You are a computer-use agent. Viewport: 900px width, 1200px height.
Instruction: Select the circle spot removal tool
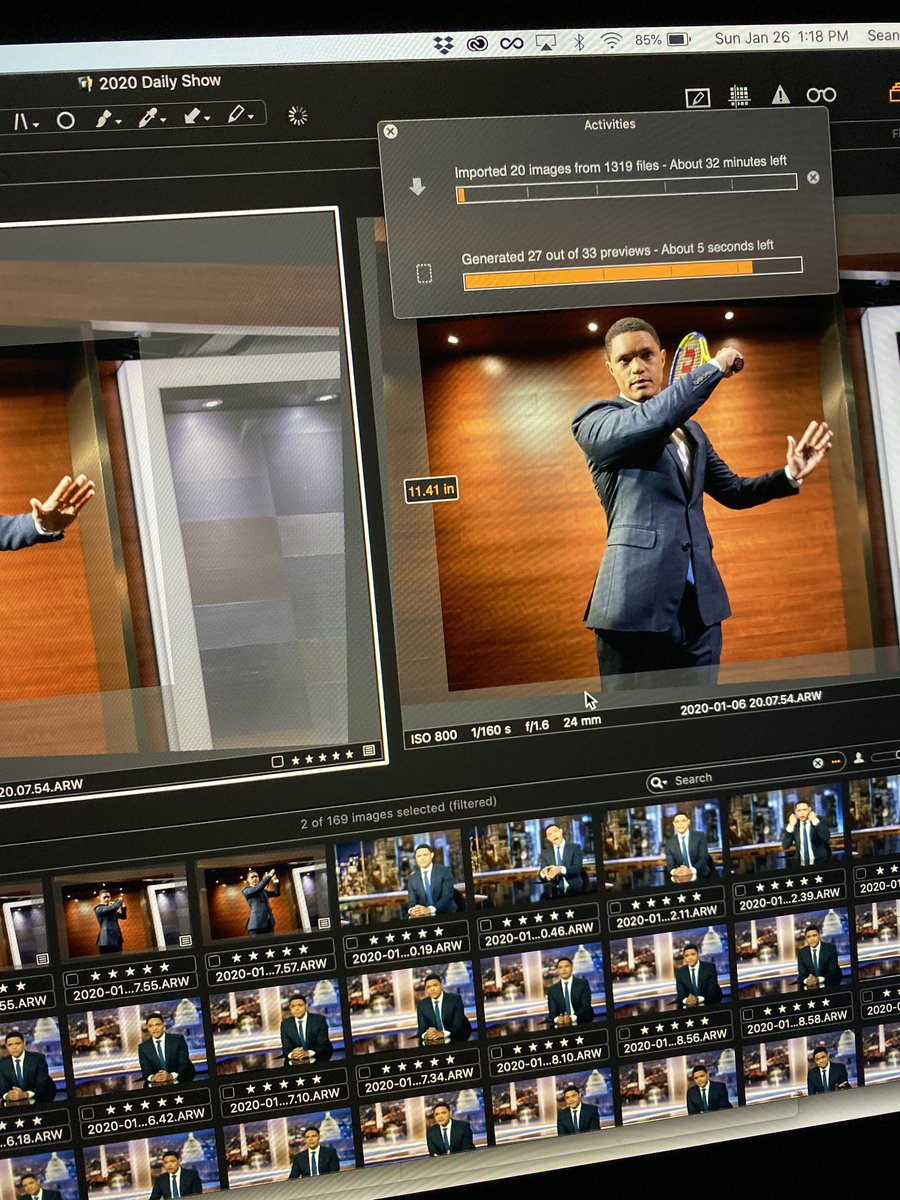tap(65, 120)
